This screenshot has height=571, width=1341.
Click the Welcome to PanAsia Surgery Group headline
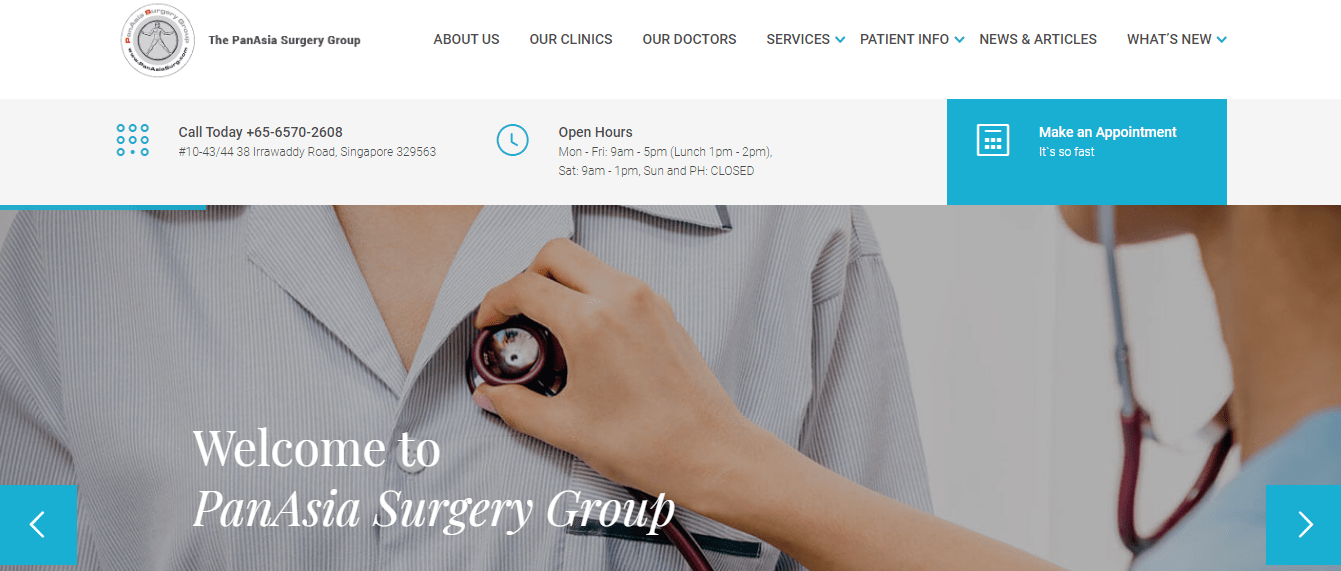point(434,478)
